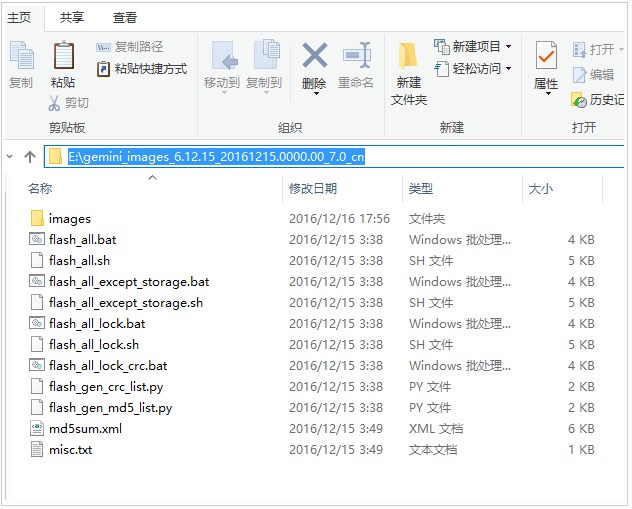Screen dimensions: 632x509
Task: Click the Up directory arrow button
Action: coord(30,156)
